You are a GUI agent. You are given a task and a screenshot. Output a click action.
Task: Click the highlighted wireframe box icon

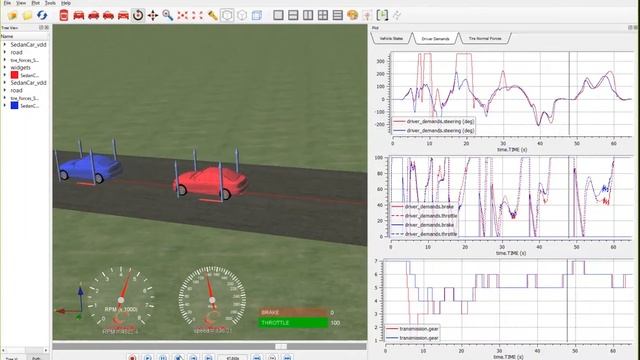pos(227,16)
